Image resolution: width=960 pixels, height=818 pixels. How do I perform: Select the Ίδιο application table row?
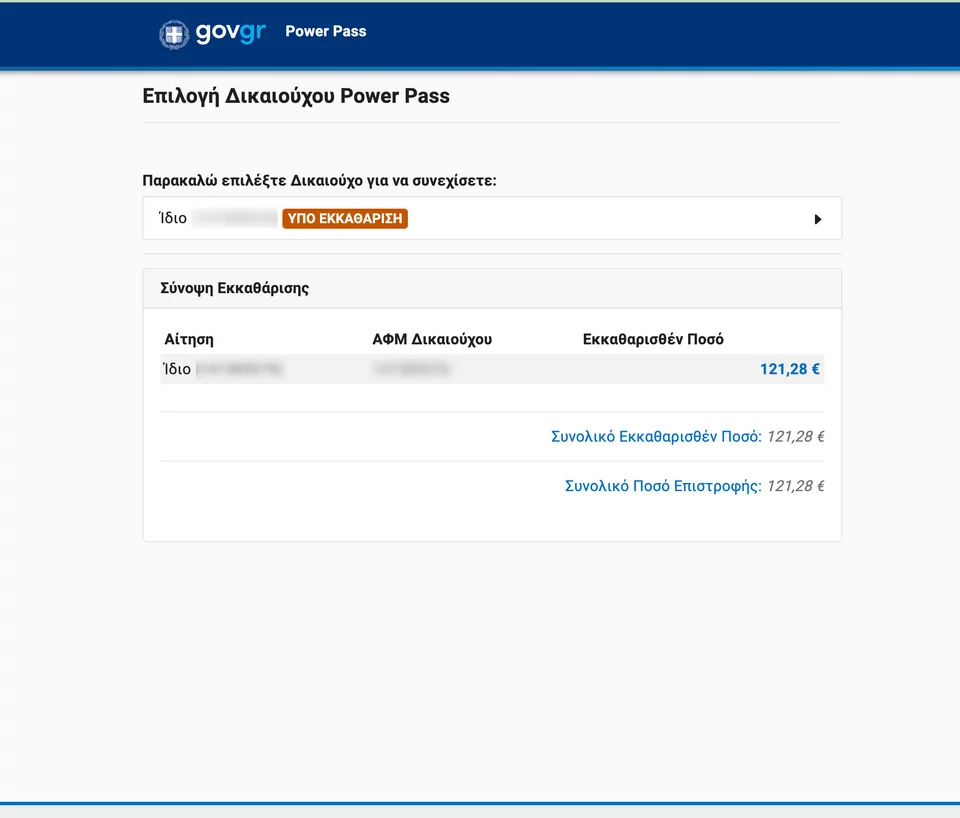(x=492, y=369)
